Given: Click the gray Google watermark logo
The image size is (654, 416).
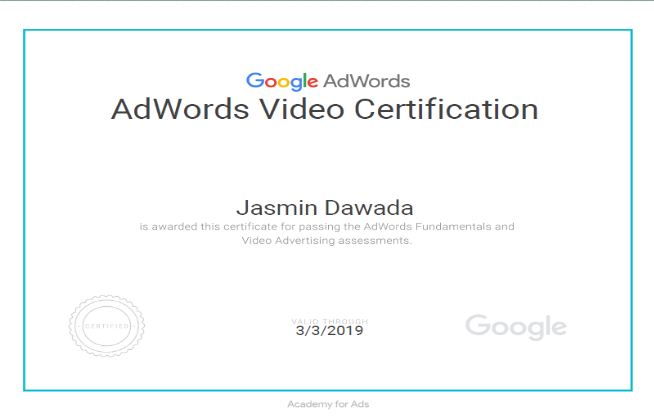Looking at the screenshot, I should coord(516,326).
